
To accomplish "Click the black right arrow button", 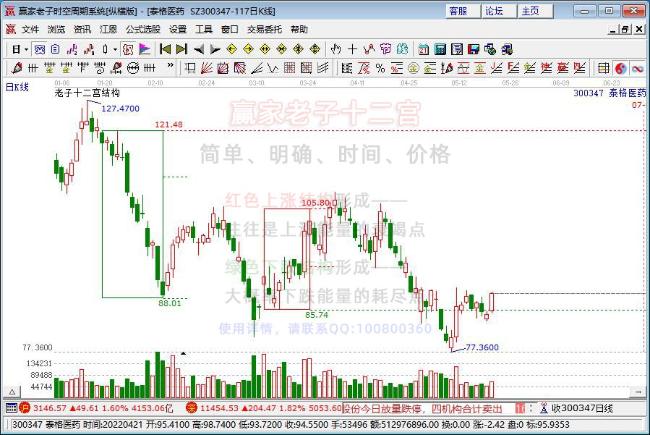I will [215, 49].
